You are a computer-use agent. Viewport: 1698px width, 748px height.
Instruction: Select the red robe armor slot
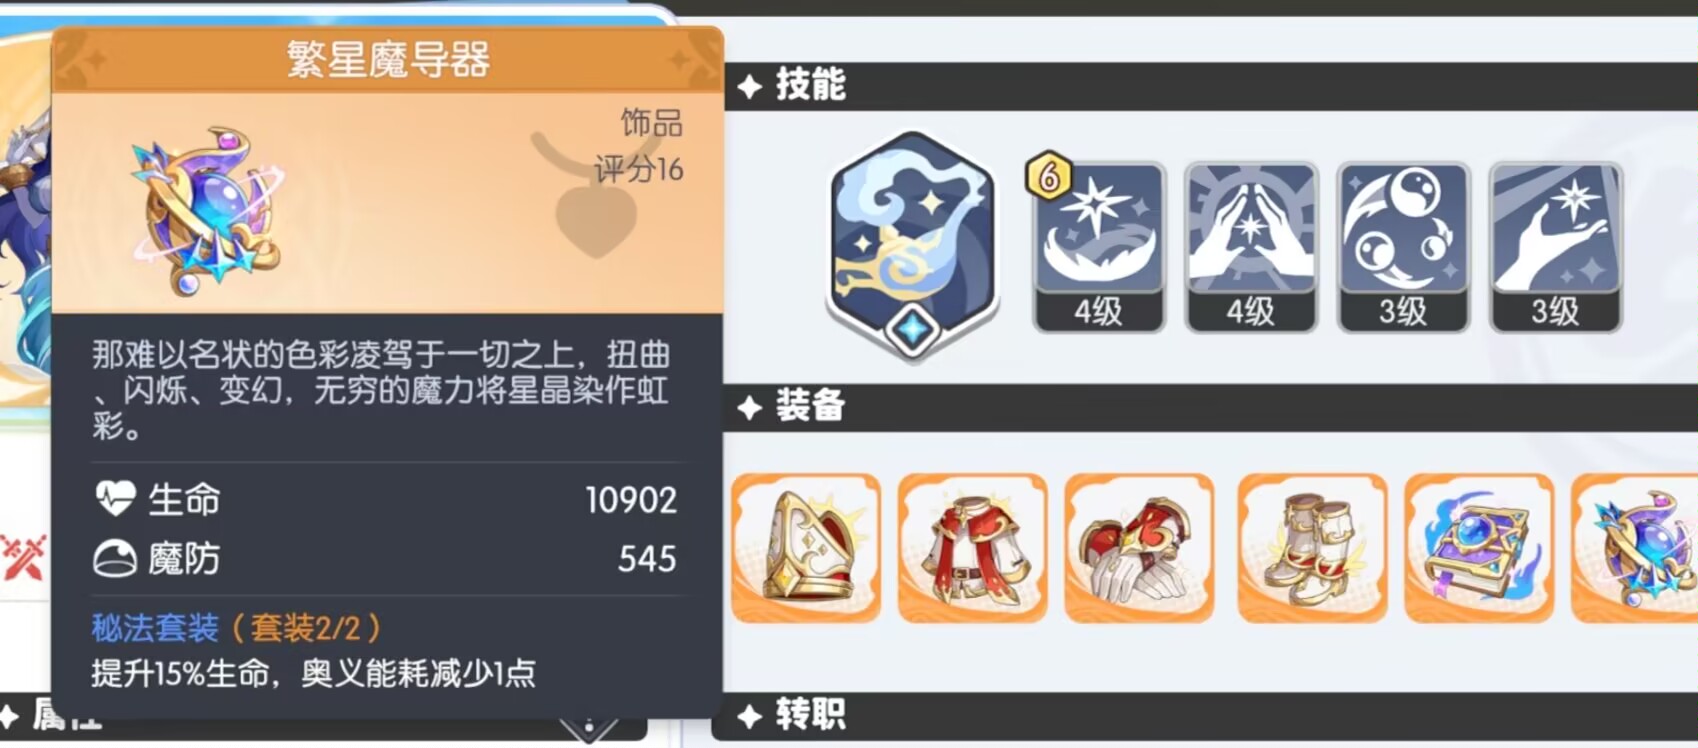[x=972, y=548]
